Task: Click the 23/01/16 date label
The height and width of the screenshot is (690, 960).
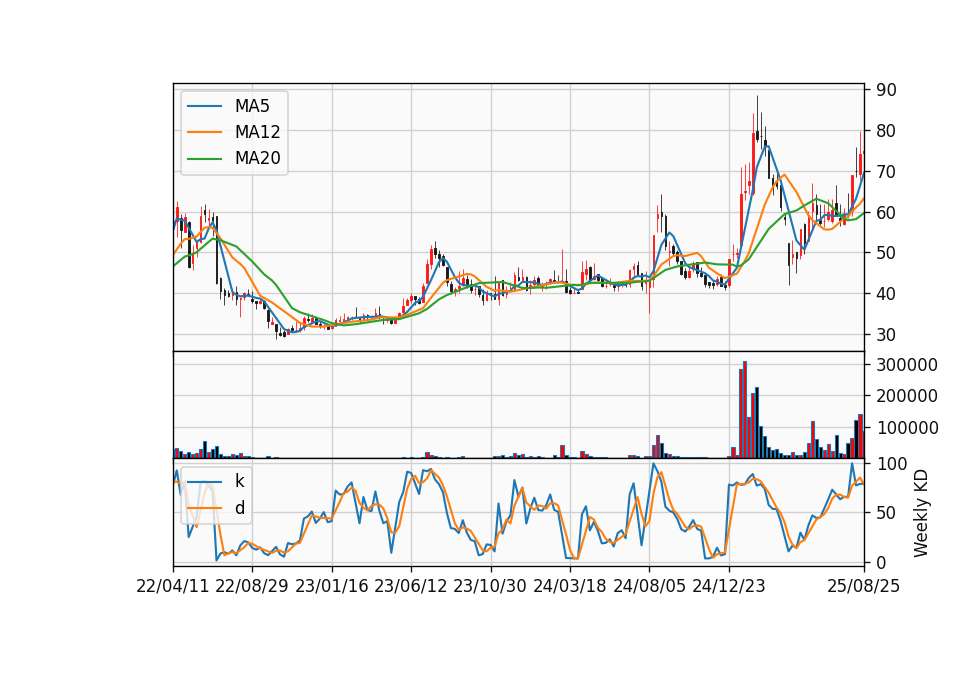Action: tap(332, 586)
